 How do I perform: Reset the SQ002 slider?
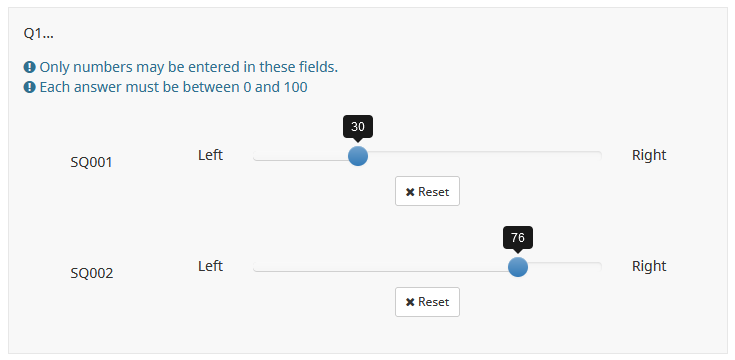427,302
